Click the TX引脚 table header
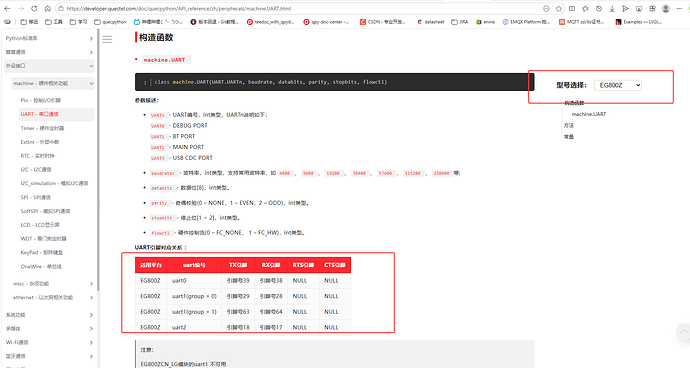 (x=238, y=265)
